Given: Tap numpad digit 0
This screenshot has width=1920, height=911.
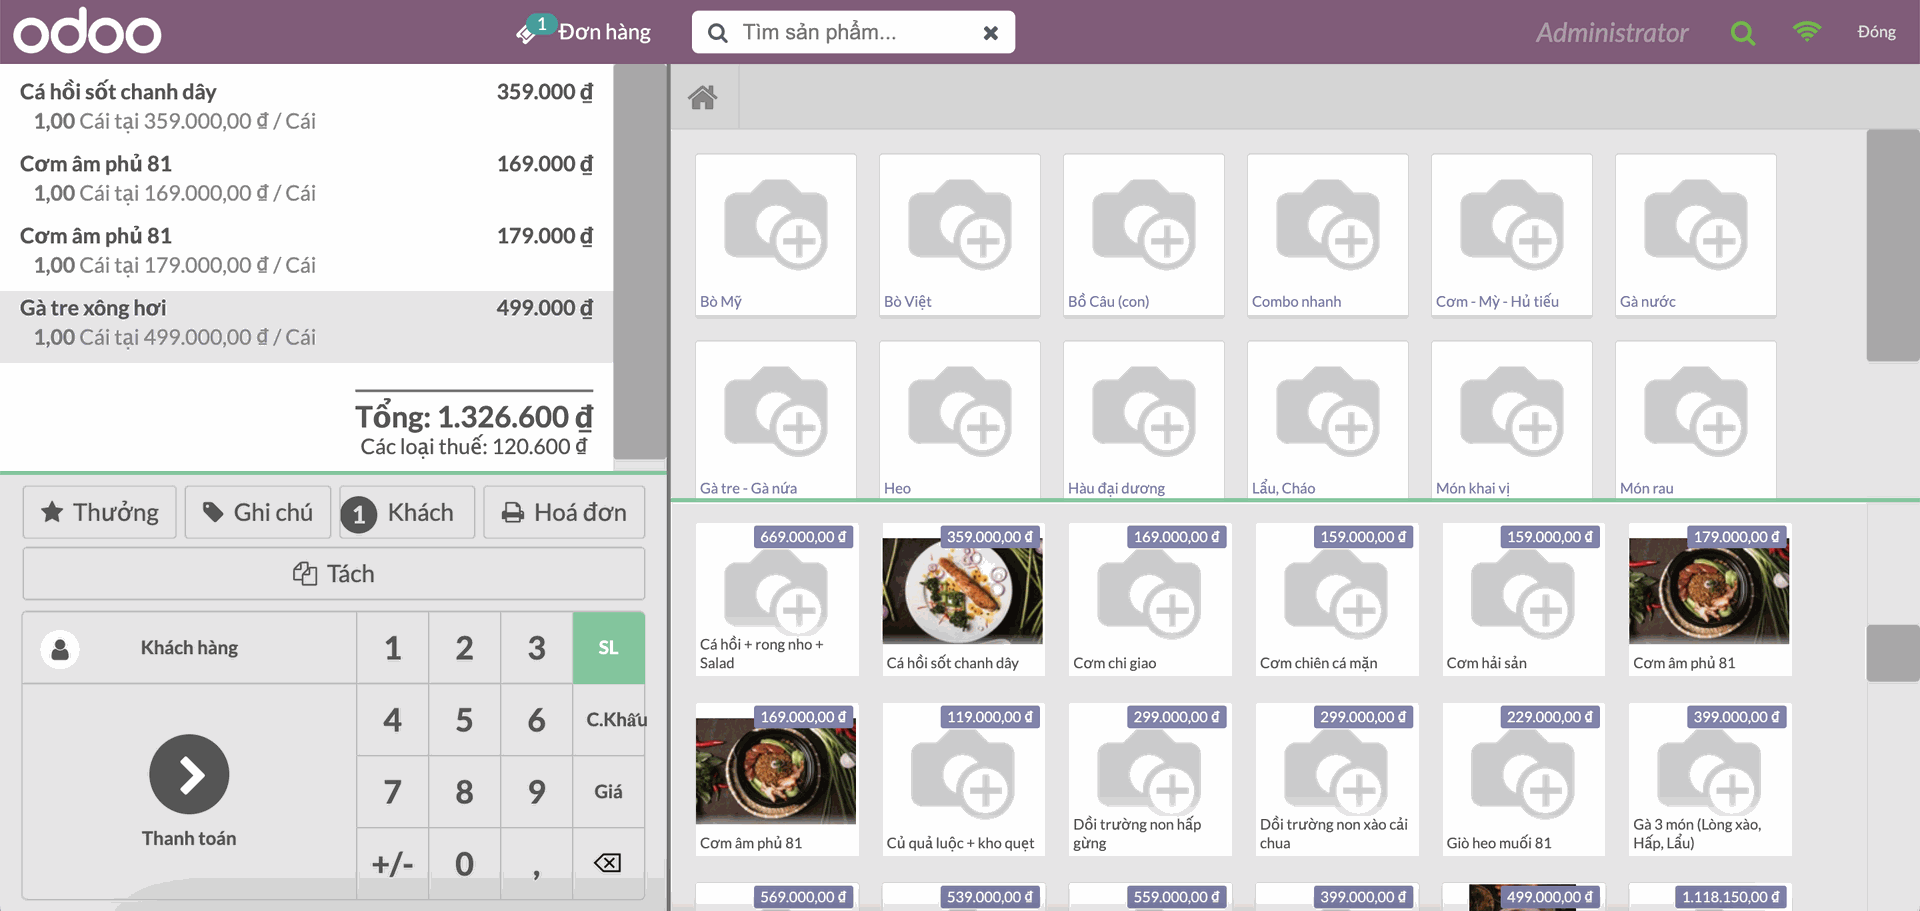Looking at the screenshot, I should (464, 863).
